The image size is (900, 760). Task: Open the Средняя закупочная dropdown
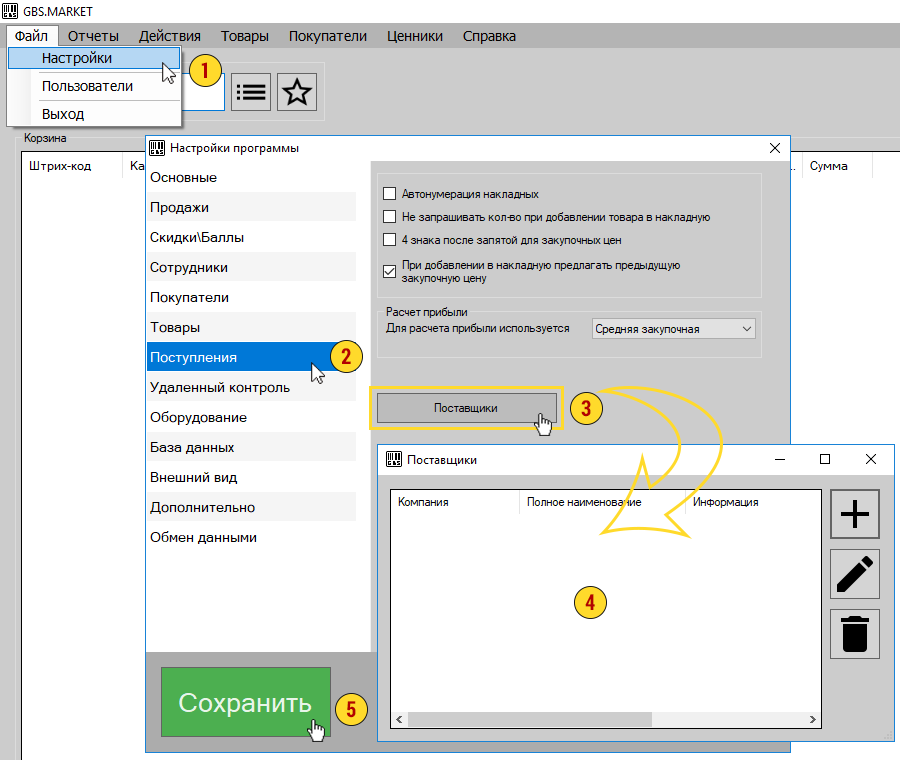pyautogui.click(x=673, y=329)
